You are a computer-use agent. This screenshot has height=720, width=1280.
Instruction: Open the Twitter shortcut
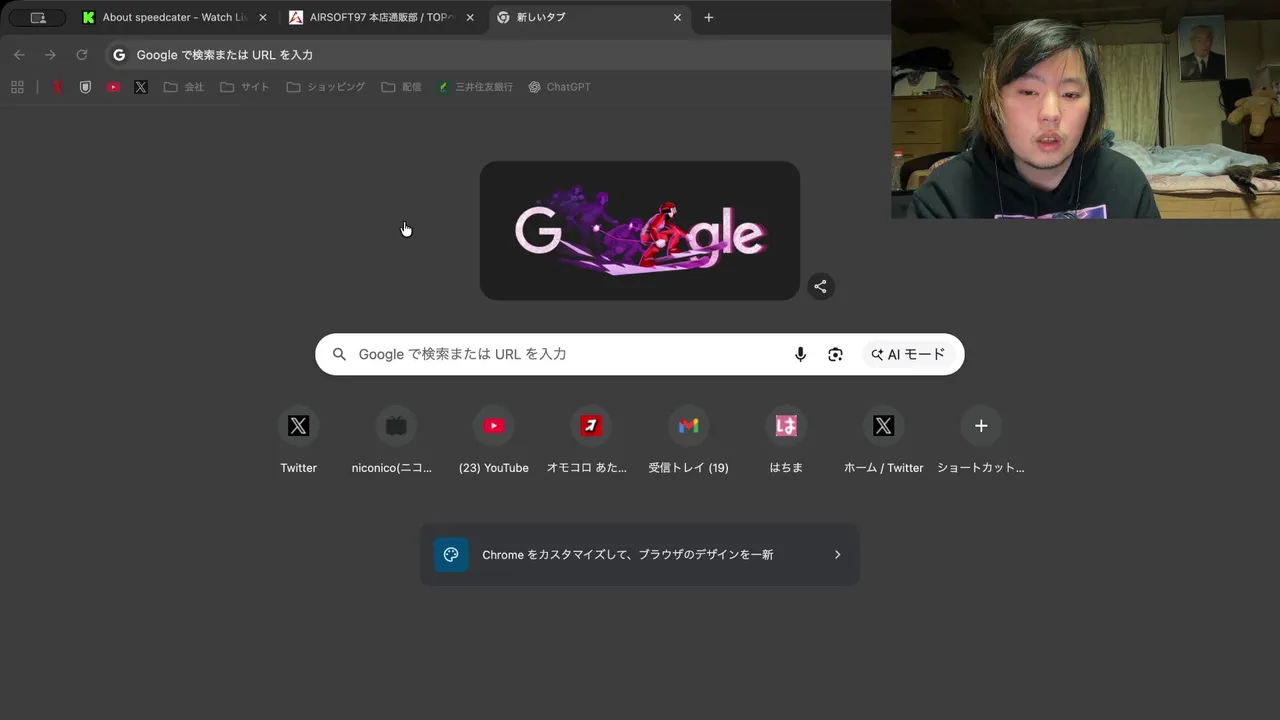click(298, 440)
